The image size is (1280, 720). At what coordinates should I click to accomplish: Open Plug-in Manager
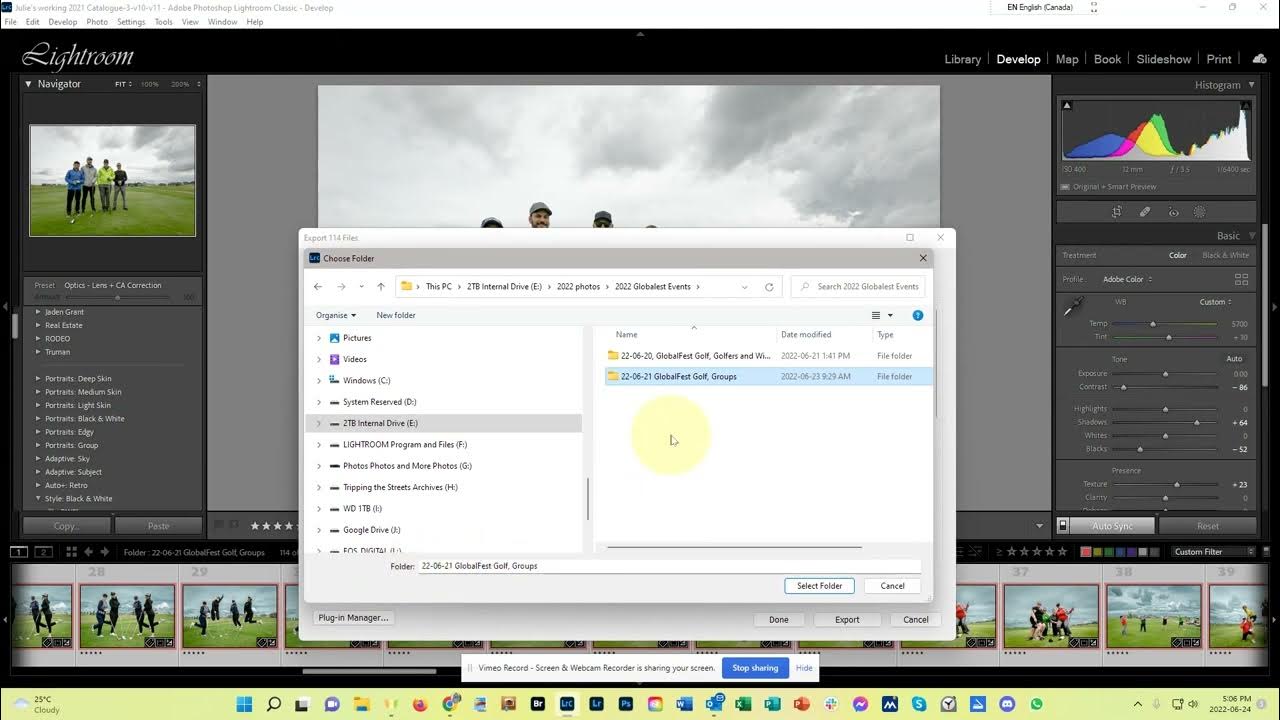coord(353,618)
